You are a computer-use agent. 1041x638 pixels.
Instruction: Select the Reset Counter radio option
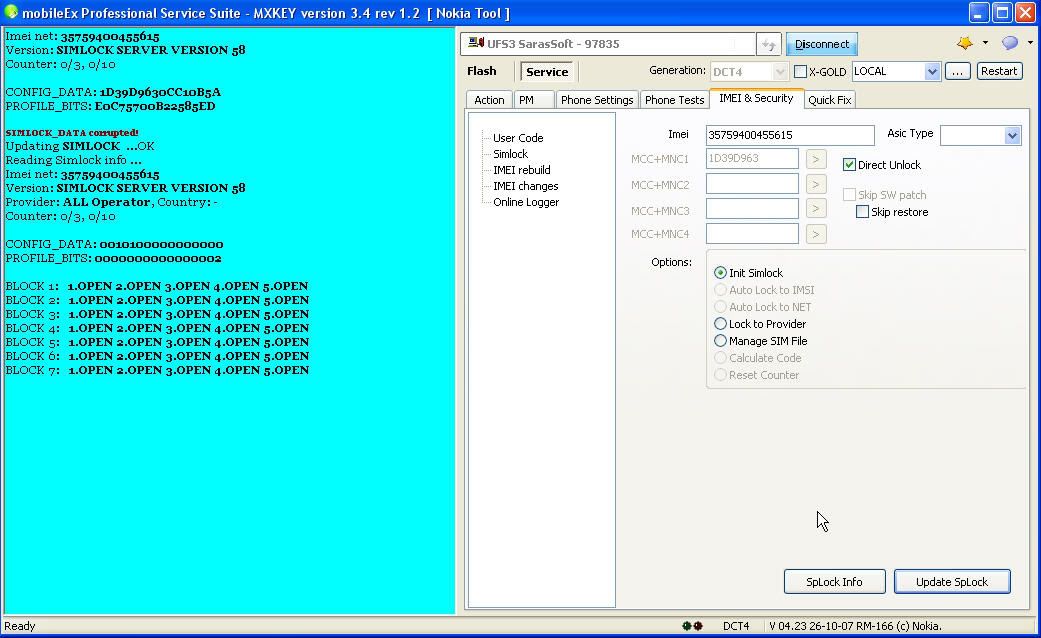click(720, 375)
